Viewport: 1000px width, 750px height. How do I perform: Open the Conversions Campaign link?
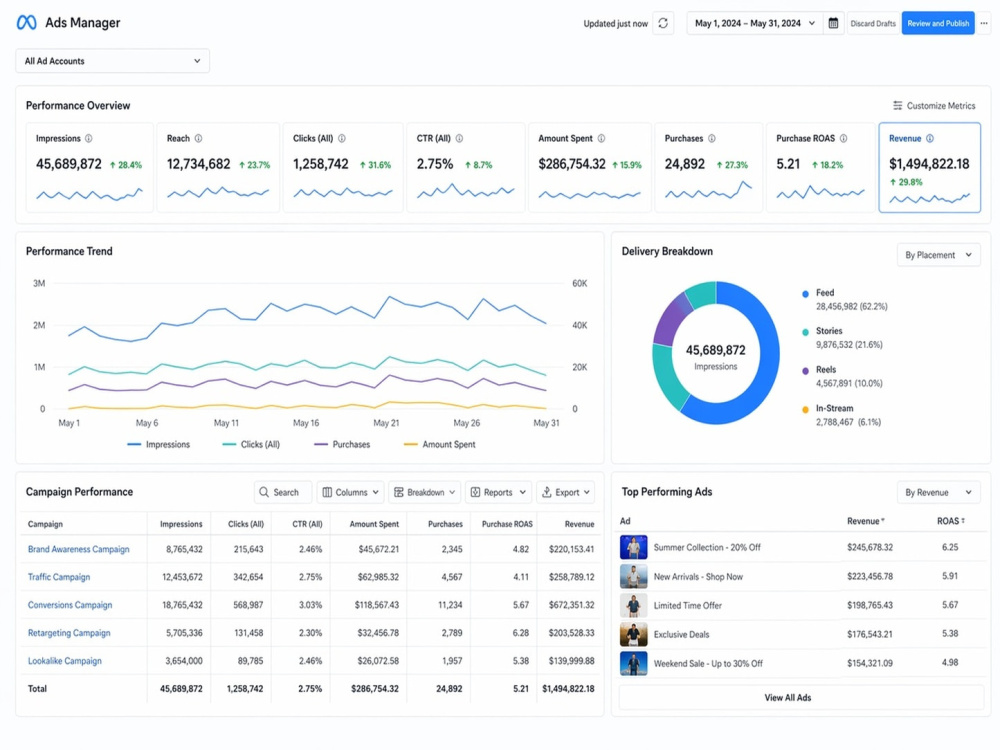[70, 605]
